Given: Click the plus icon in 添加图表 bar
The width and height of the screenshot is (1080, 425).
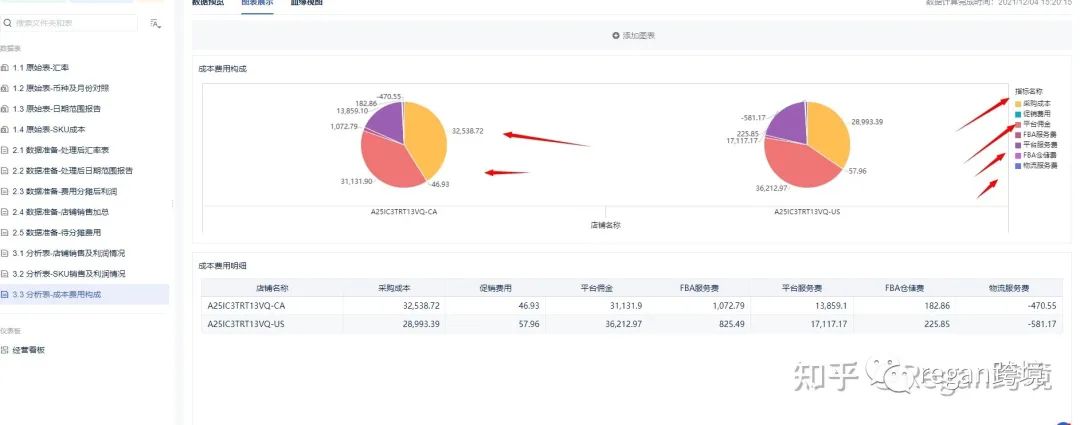Looking at the screenshot, I should pyautogui.click(x=616, y=36).
